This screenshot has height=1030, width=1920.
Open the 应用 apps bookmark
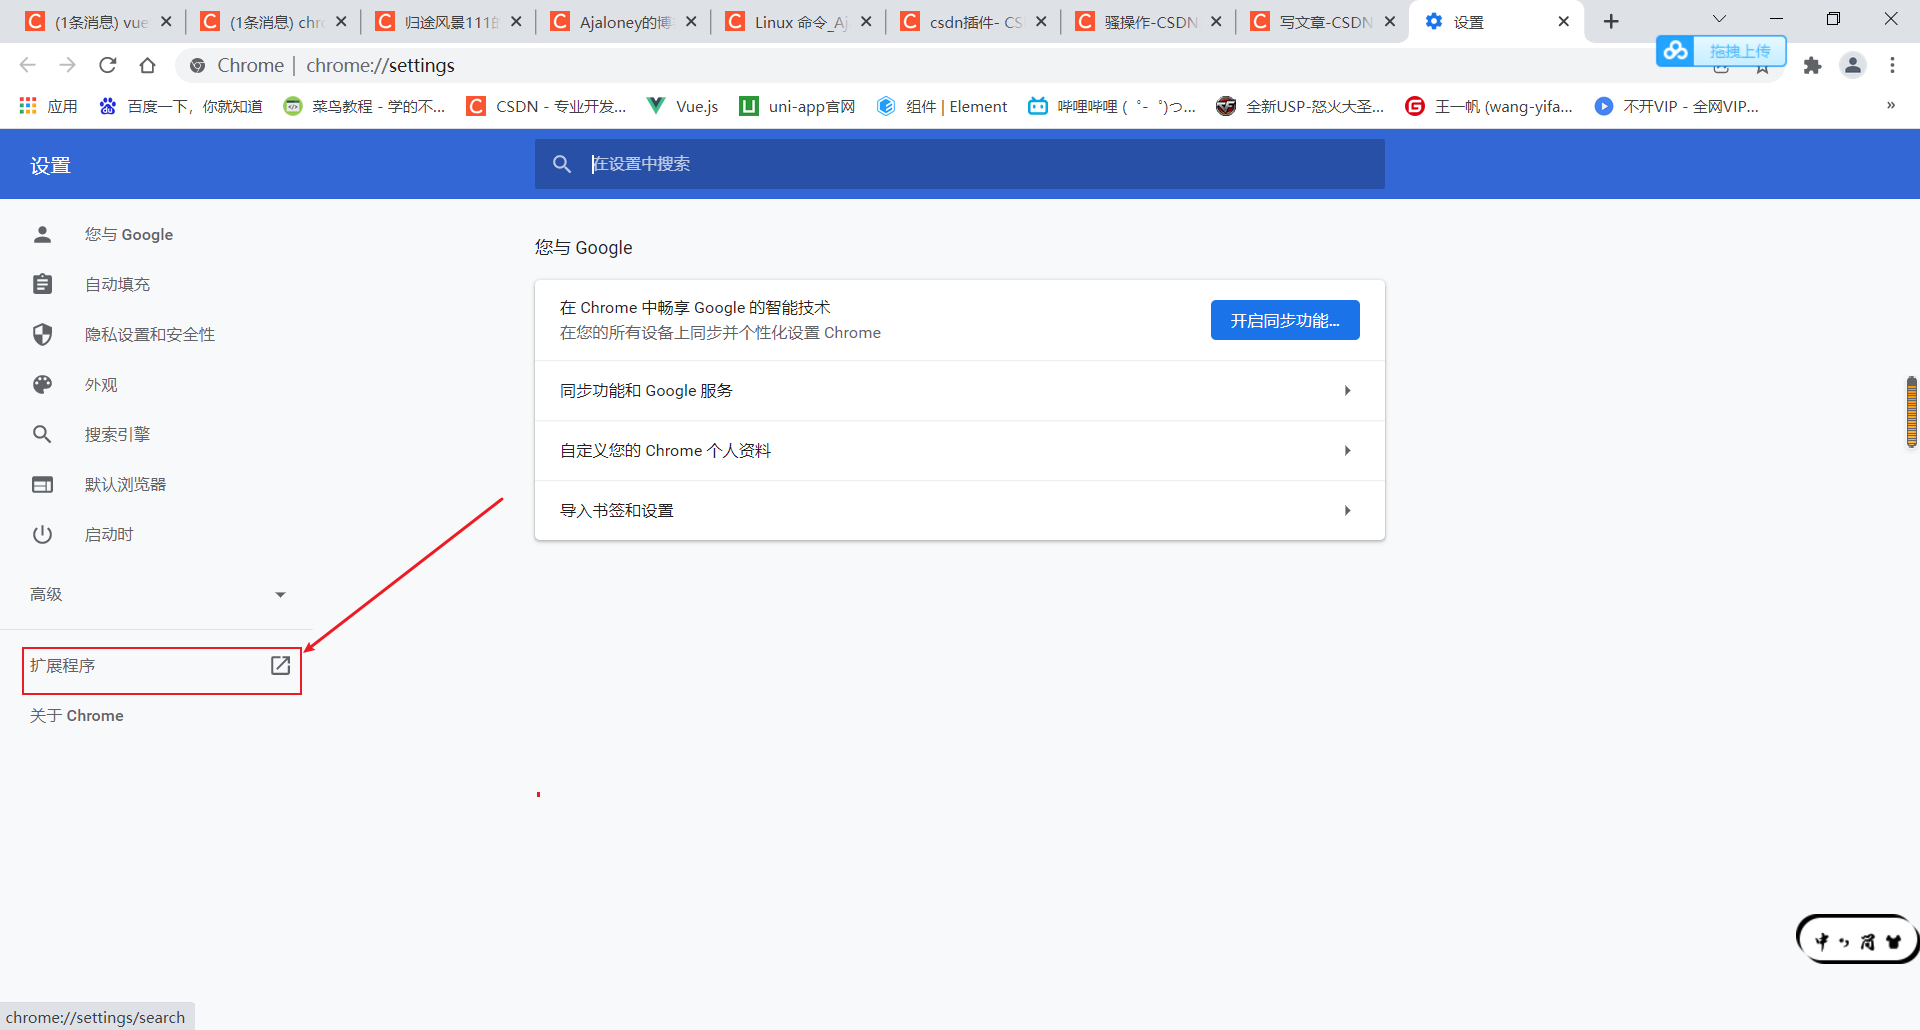point(48,106)
